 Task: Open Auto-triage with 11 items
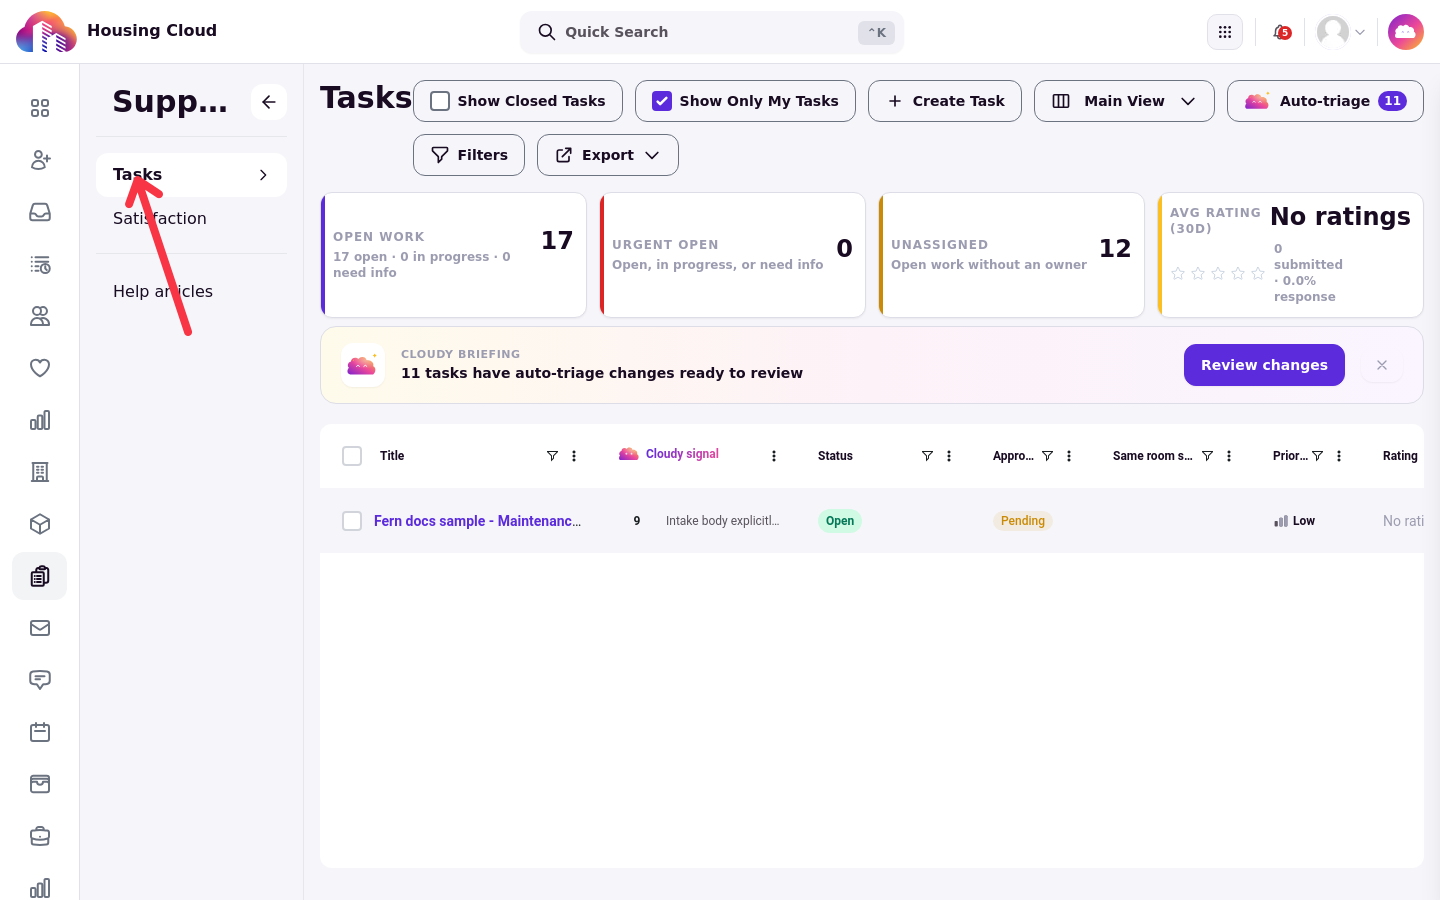pos(1325,101)
